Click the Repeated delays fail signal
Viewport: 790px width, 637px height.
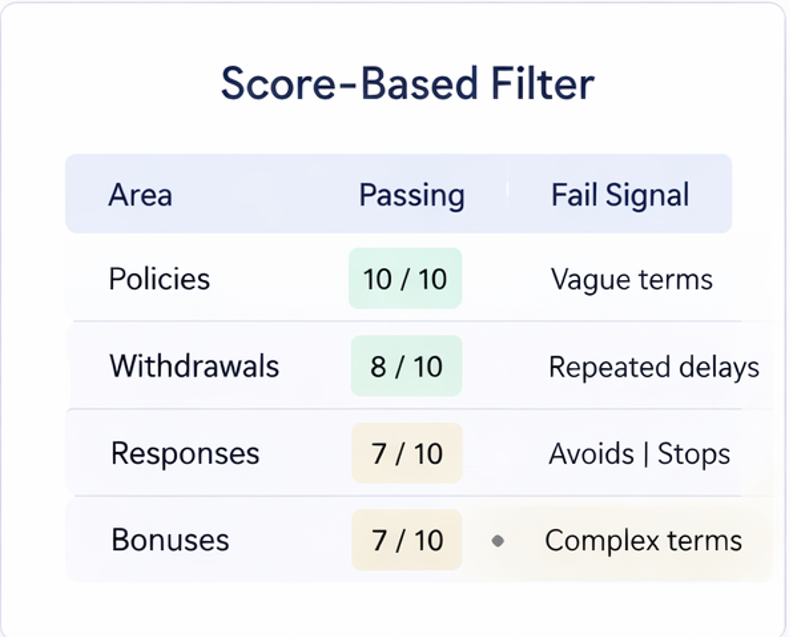[x=653, y=367]
